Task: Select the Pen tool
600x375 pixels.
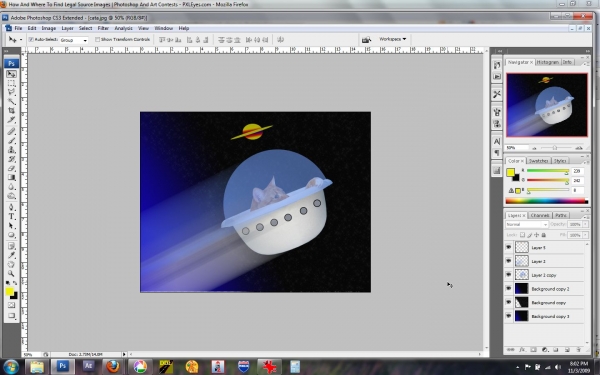Action: (11, 207)
